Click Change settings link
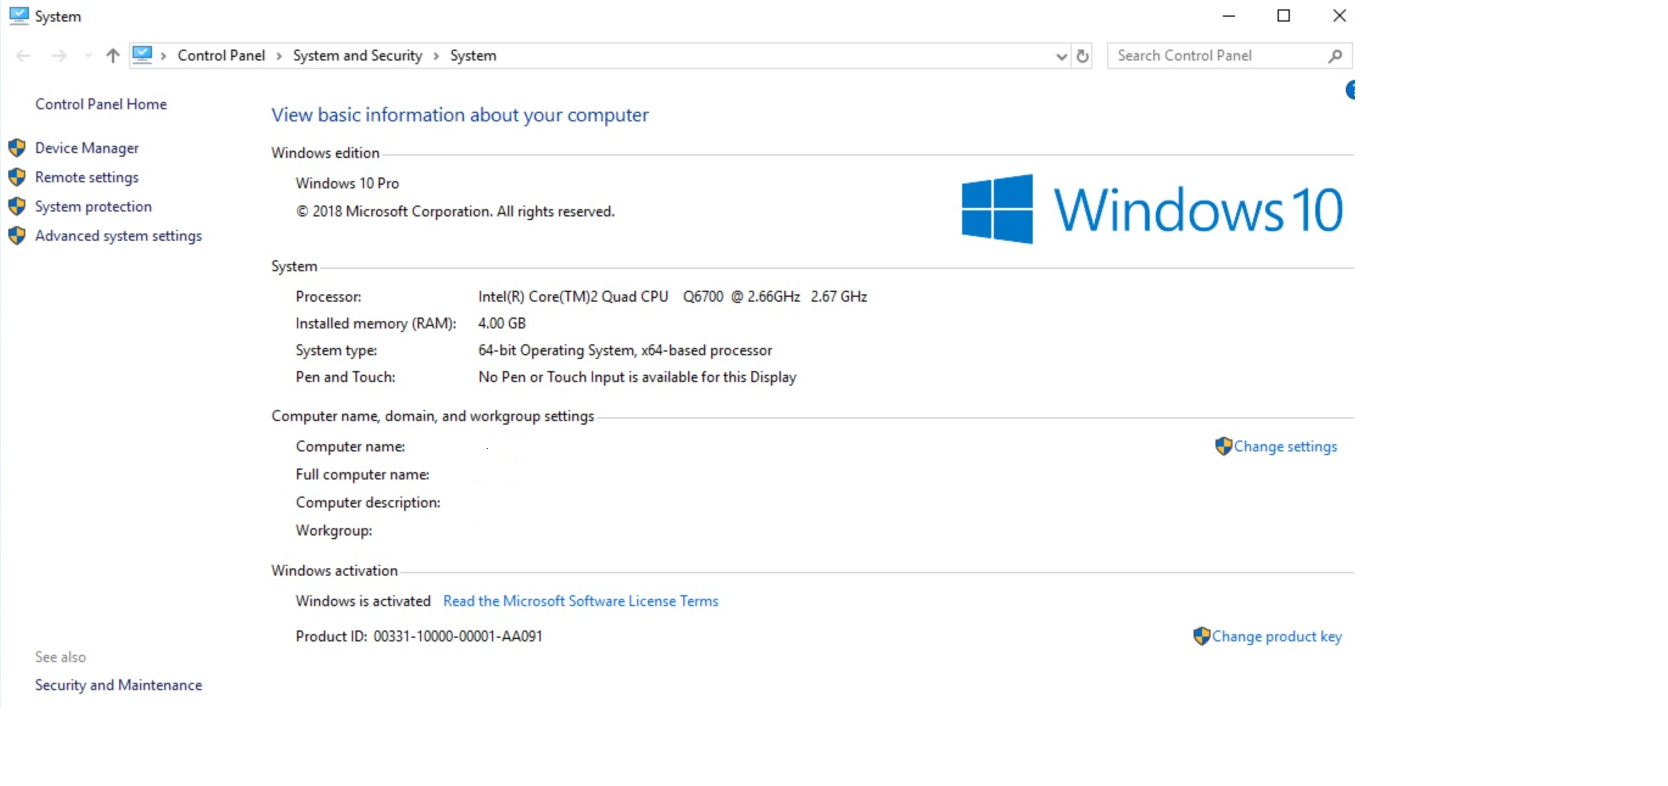This screenshot has width=1668, height=786. point(1285,447)
